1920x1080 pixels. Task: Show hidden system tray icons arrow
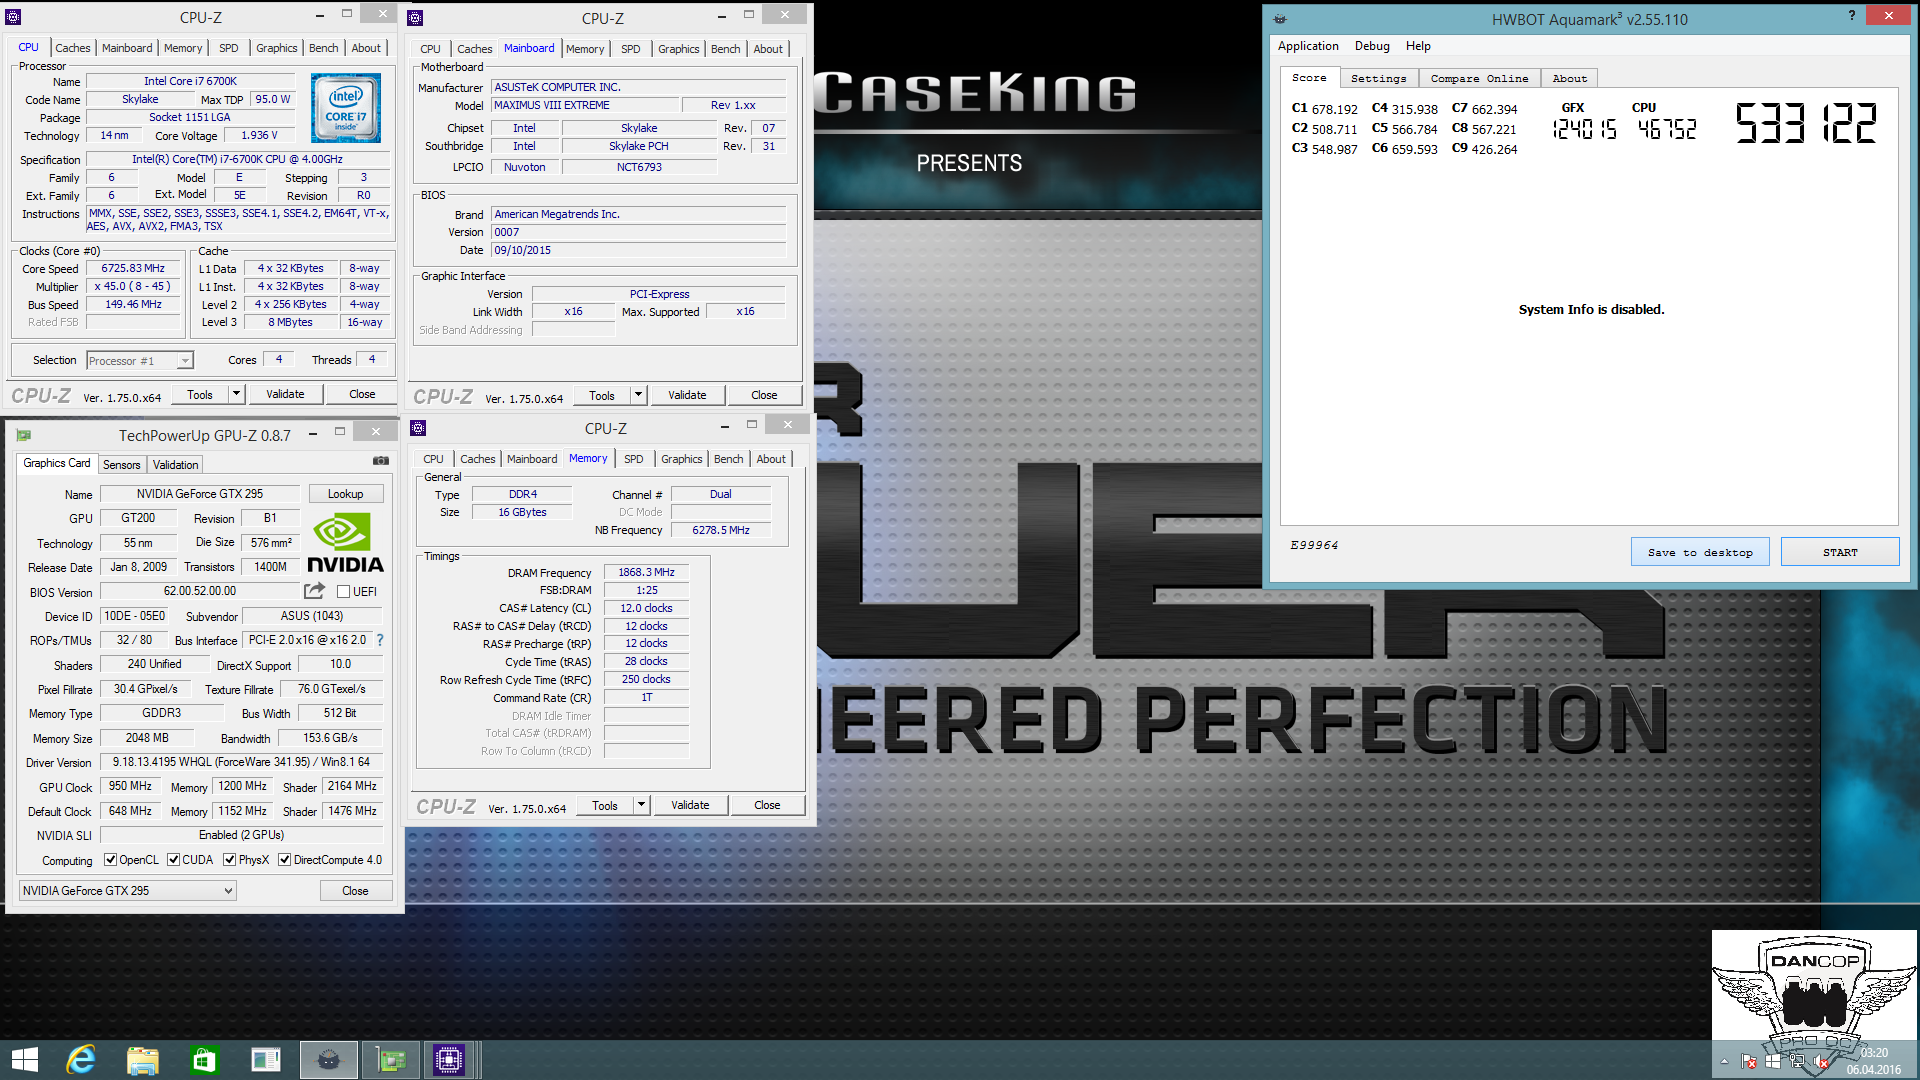[1724, 1062]
